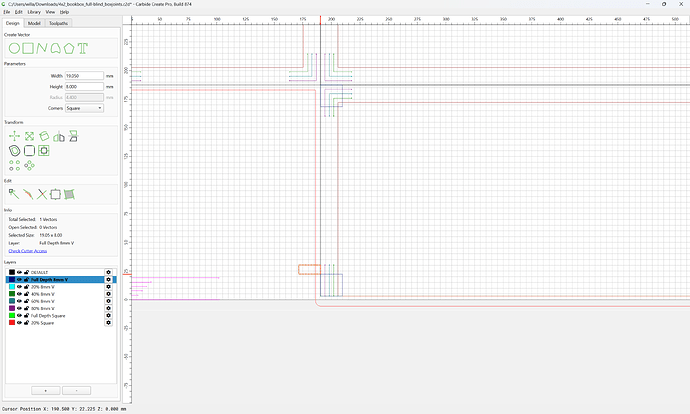The height and width of the screenshot is (414, 690).
Task: Open settings gear for 20% Square layer
Action: 108,322
